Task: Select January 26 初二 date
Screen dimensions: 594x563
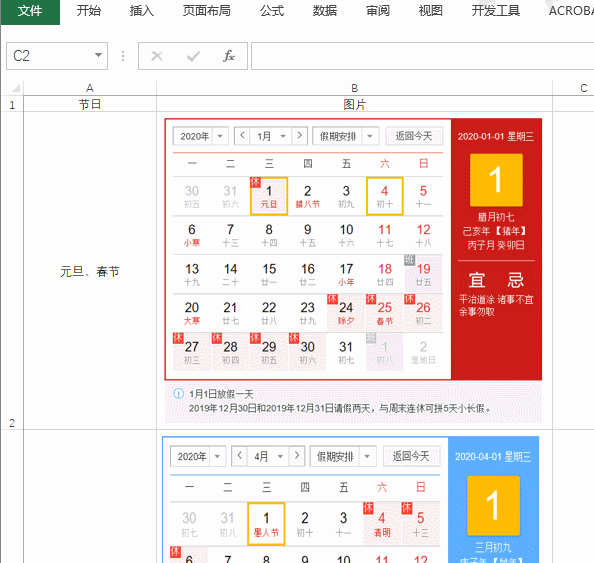Action: pyautogui.click(x=424, y=313)
